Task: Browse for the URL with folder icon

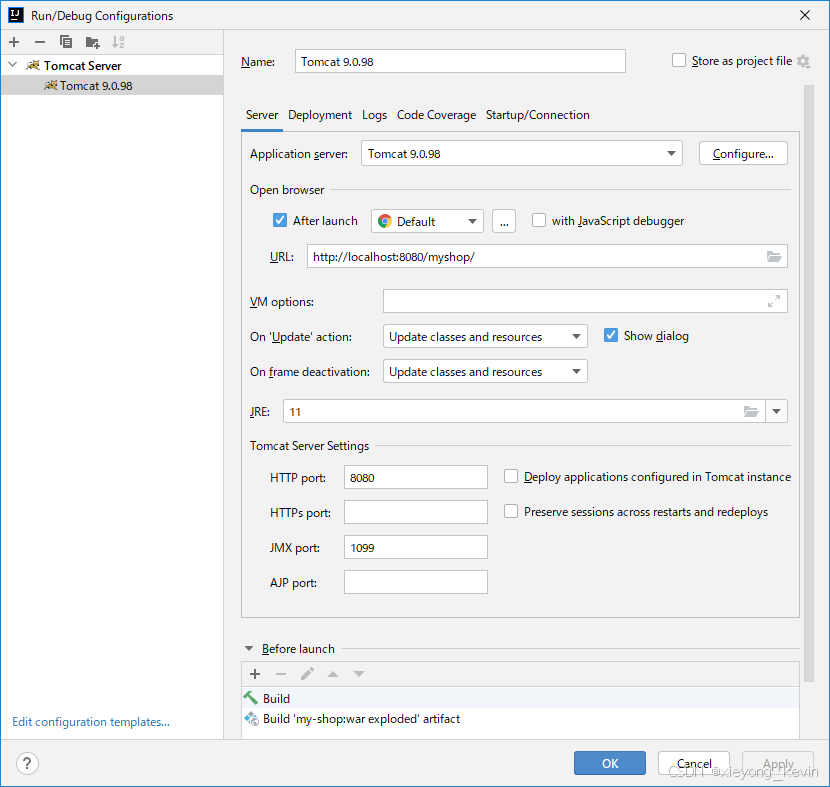Action: tap(774, 257)
